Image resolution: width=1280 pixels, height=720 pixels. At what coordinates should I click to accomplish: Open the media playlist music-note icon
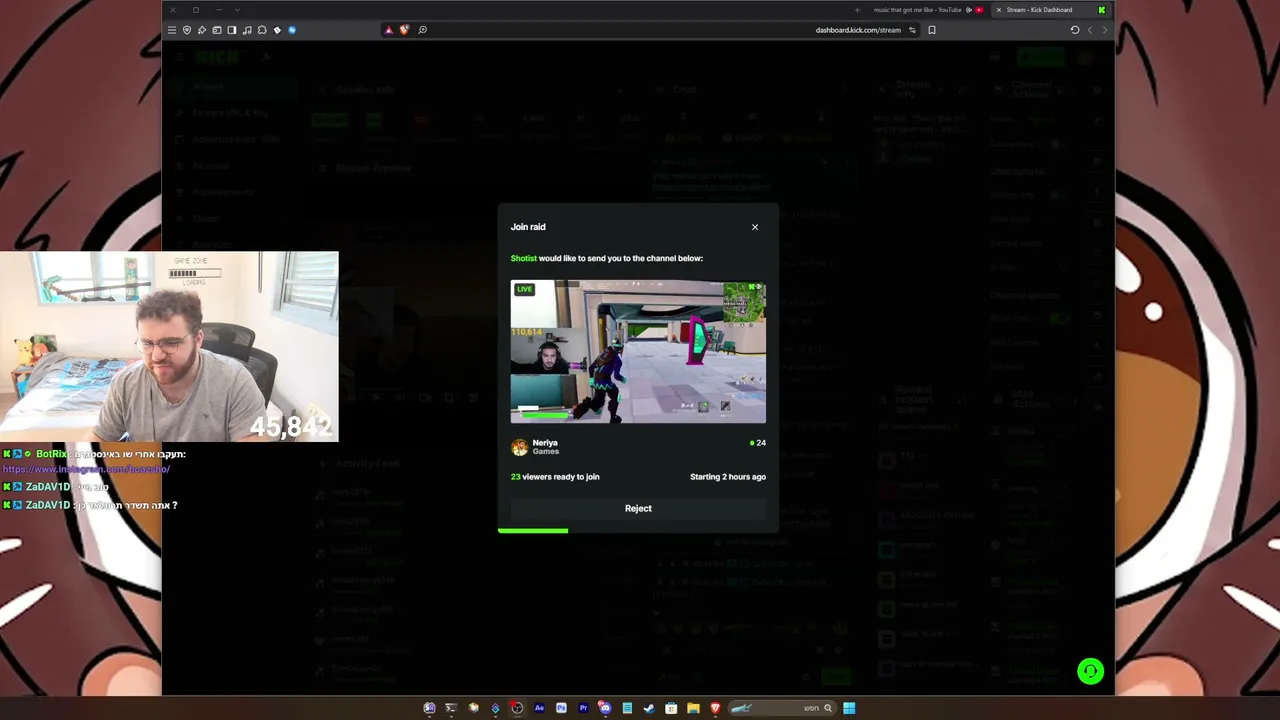(x=247, y=30)
